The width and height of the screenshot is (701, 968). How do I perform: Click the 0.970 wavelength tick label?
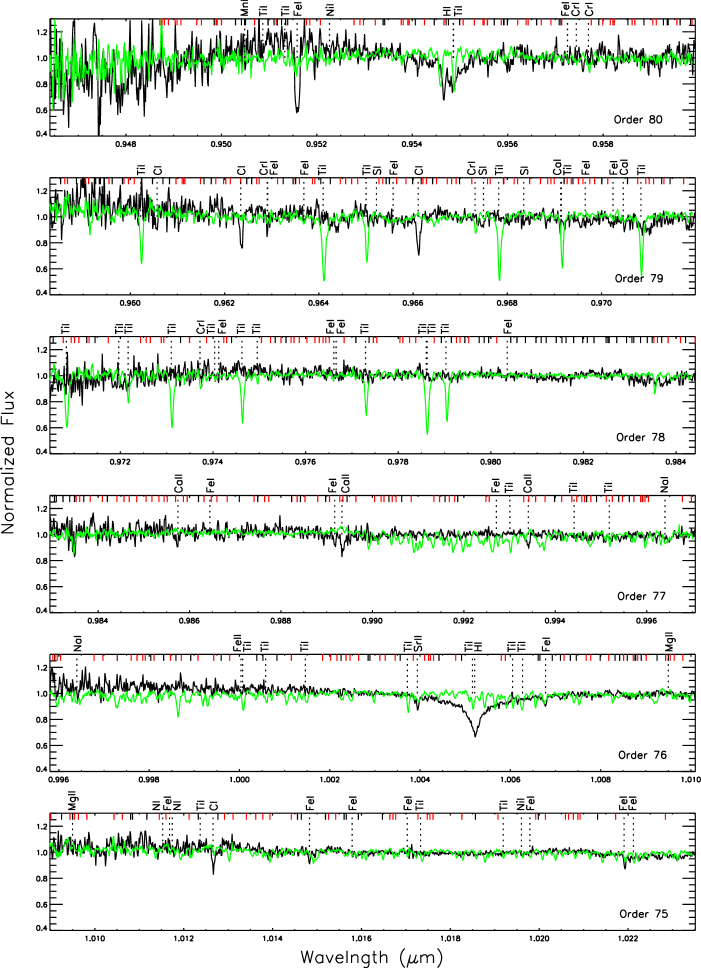click(602, 303)
